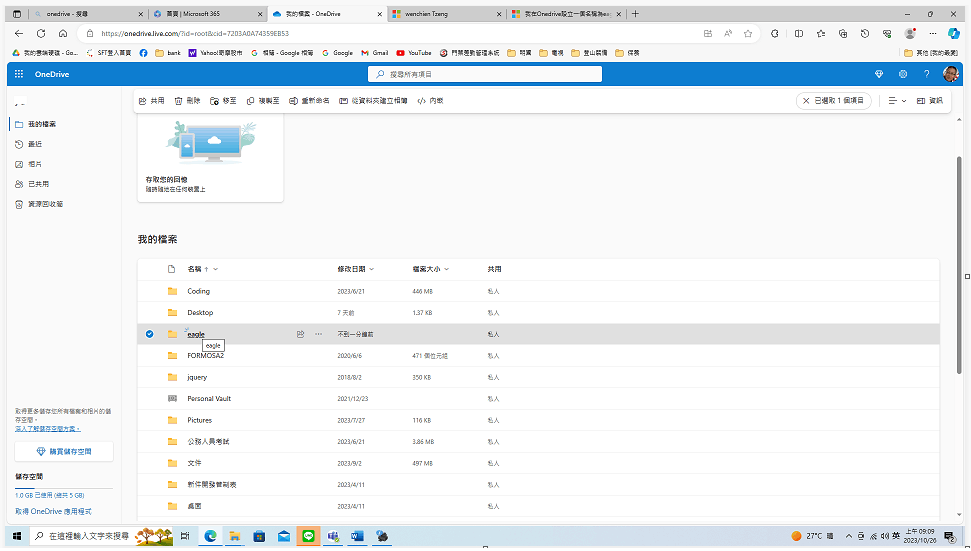The width and height of the screenshot is (971, 551).
Task: Open the File size column dropdown
Action: click(430, 269)
